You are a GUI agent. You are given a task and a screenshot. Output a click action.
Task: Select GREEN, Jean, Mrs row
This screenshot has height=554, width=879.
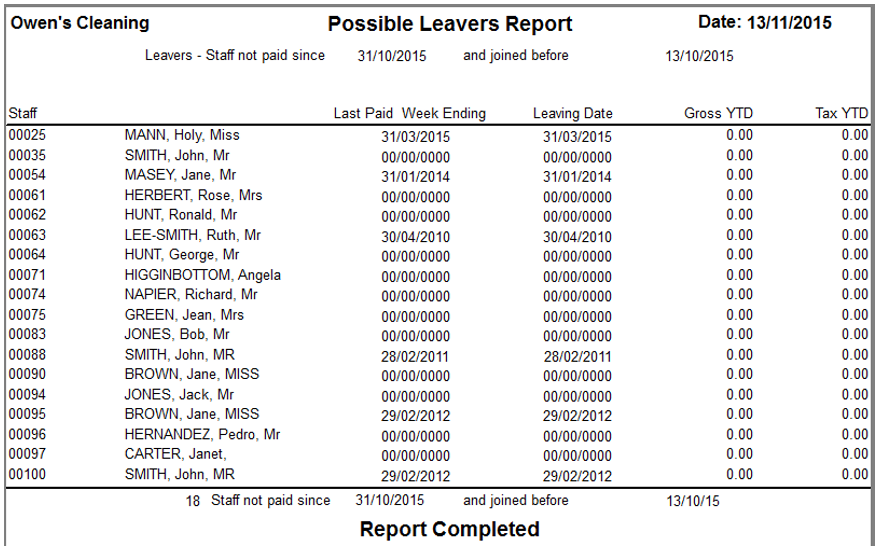(184, 315)
